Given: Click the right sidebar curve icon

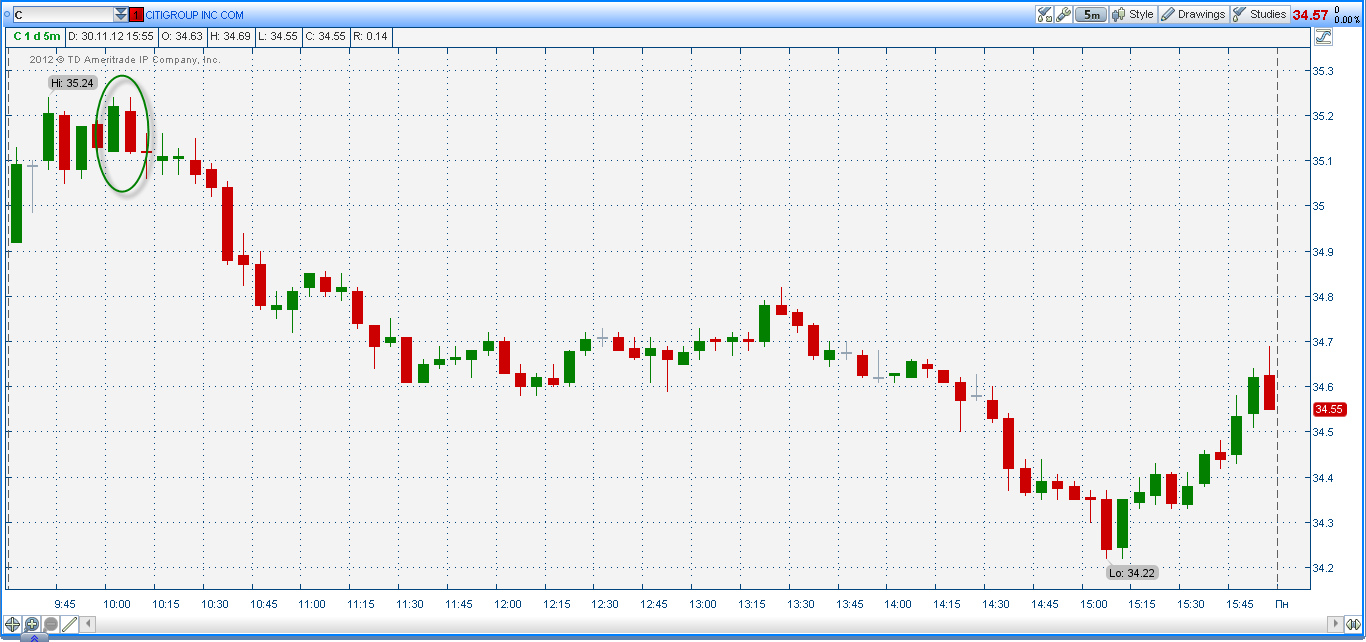Looking at the screenshot, I should pyautogui.click(x=1325, y=37).
